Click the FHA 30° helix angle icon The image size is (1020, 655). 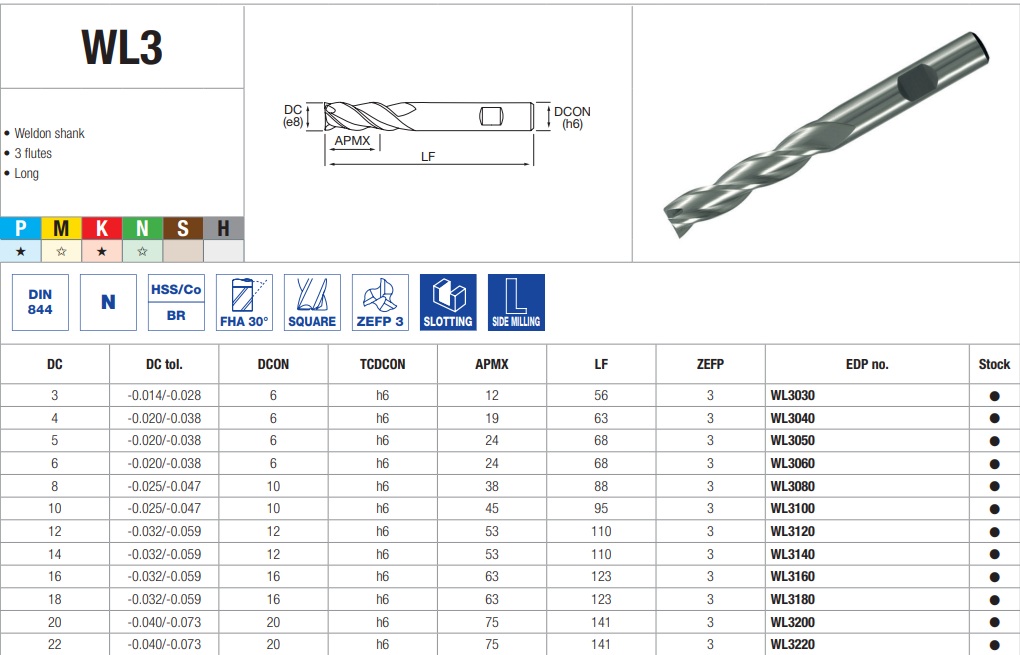coord(244,302)
